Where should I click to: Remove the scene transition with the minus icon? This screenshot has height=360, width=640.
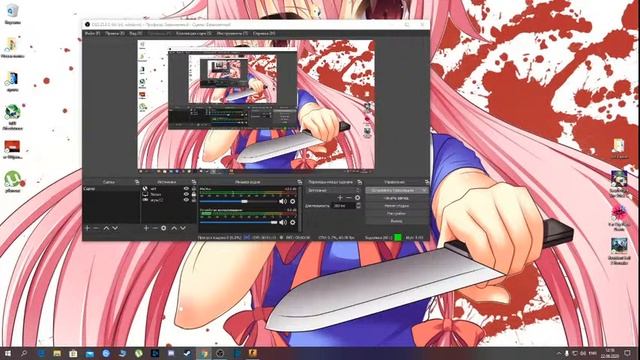(349, 198)
